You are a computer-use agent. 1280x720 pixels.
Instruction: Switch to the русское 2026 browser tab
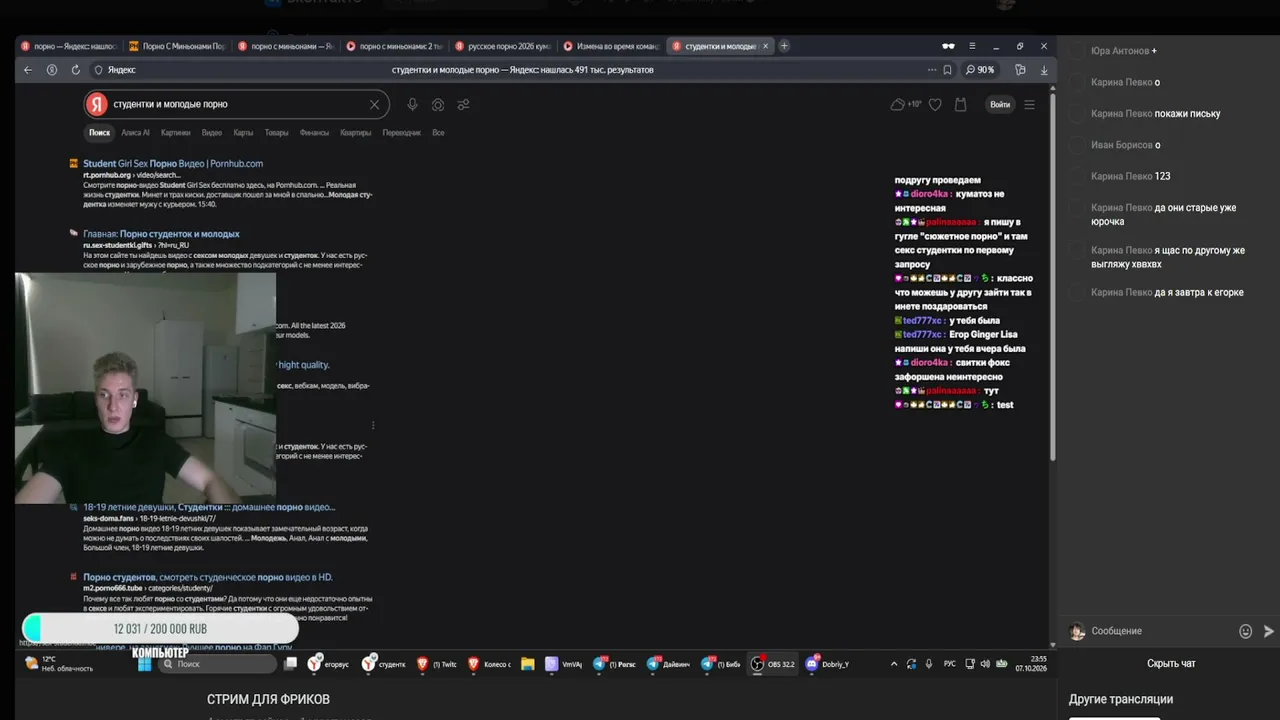click(502, 46)
